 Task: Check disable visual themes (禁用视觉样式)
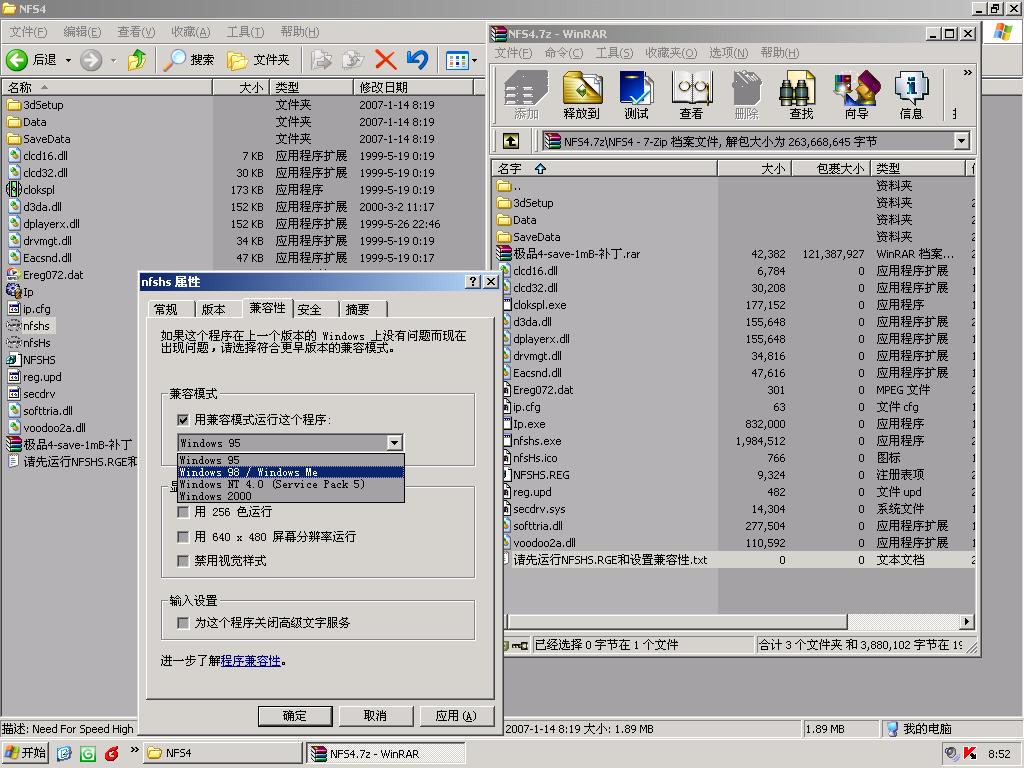coord(183,561)
